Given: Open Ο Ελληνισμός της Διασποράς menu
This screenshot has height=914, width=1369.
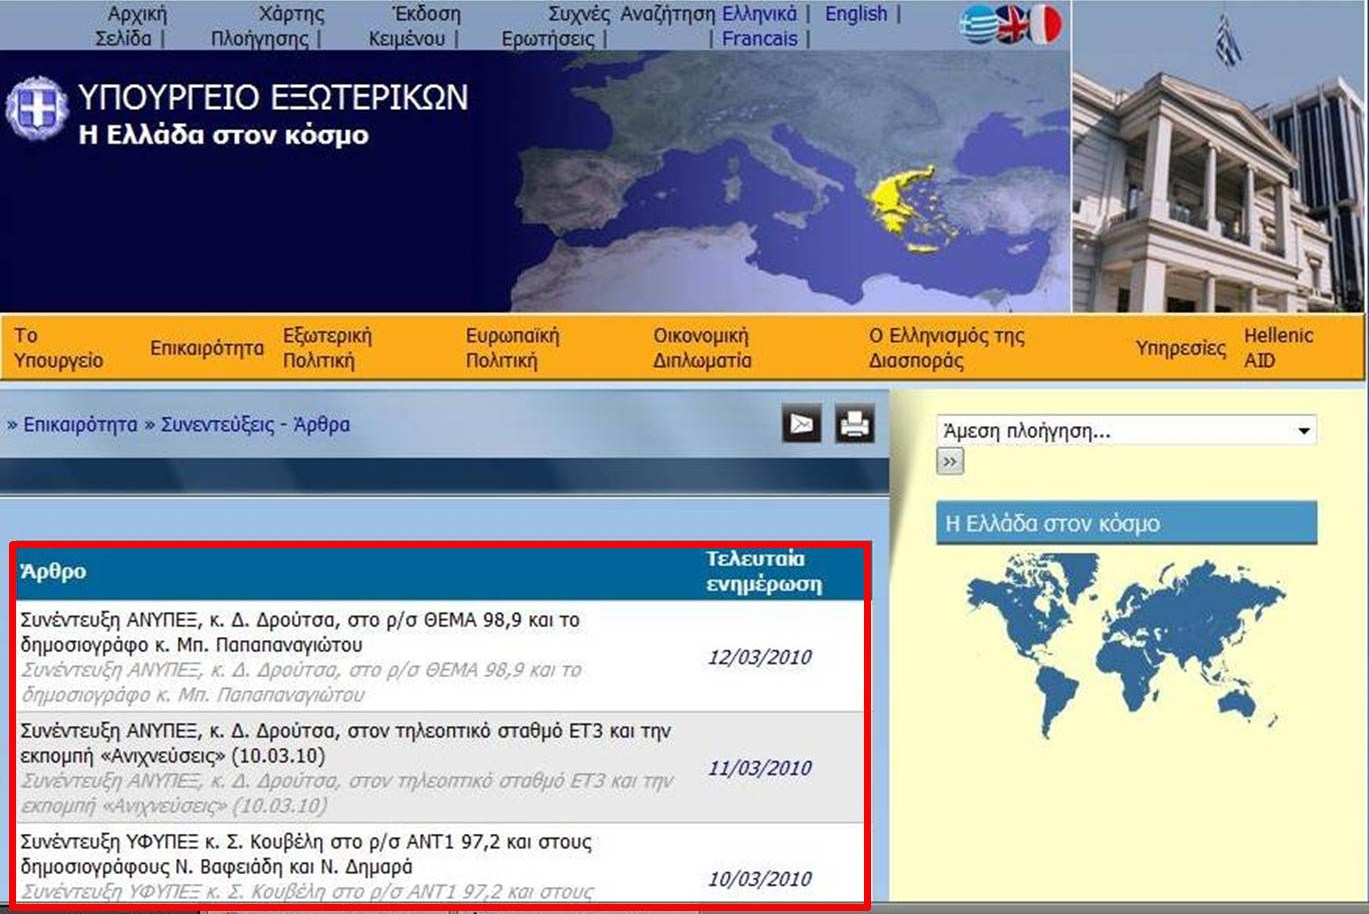Looking at the screenshot, I should coord(946,348).
